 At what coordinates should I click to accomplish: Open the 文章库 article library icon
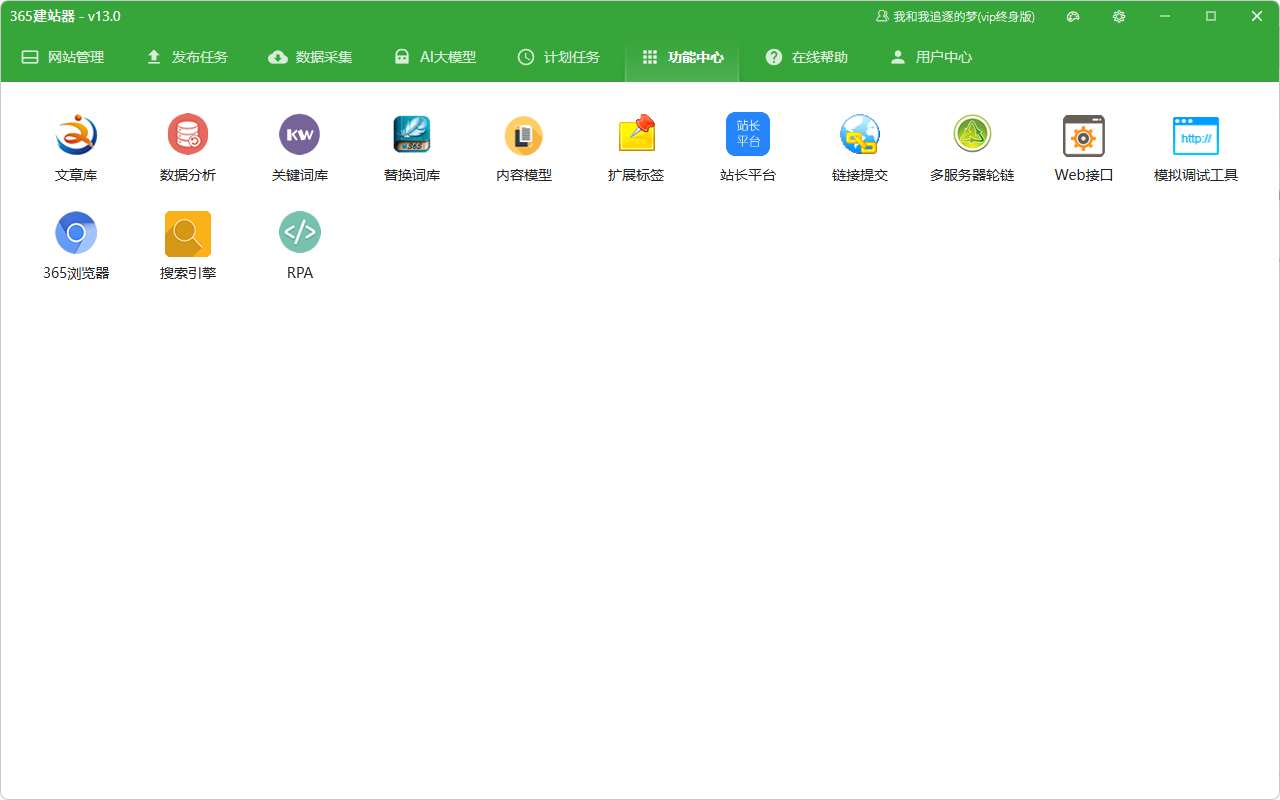coord(76,135)
